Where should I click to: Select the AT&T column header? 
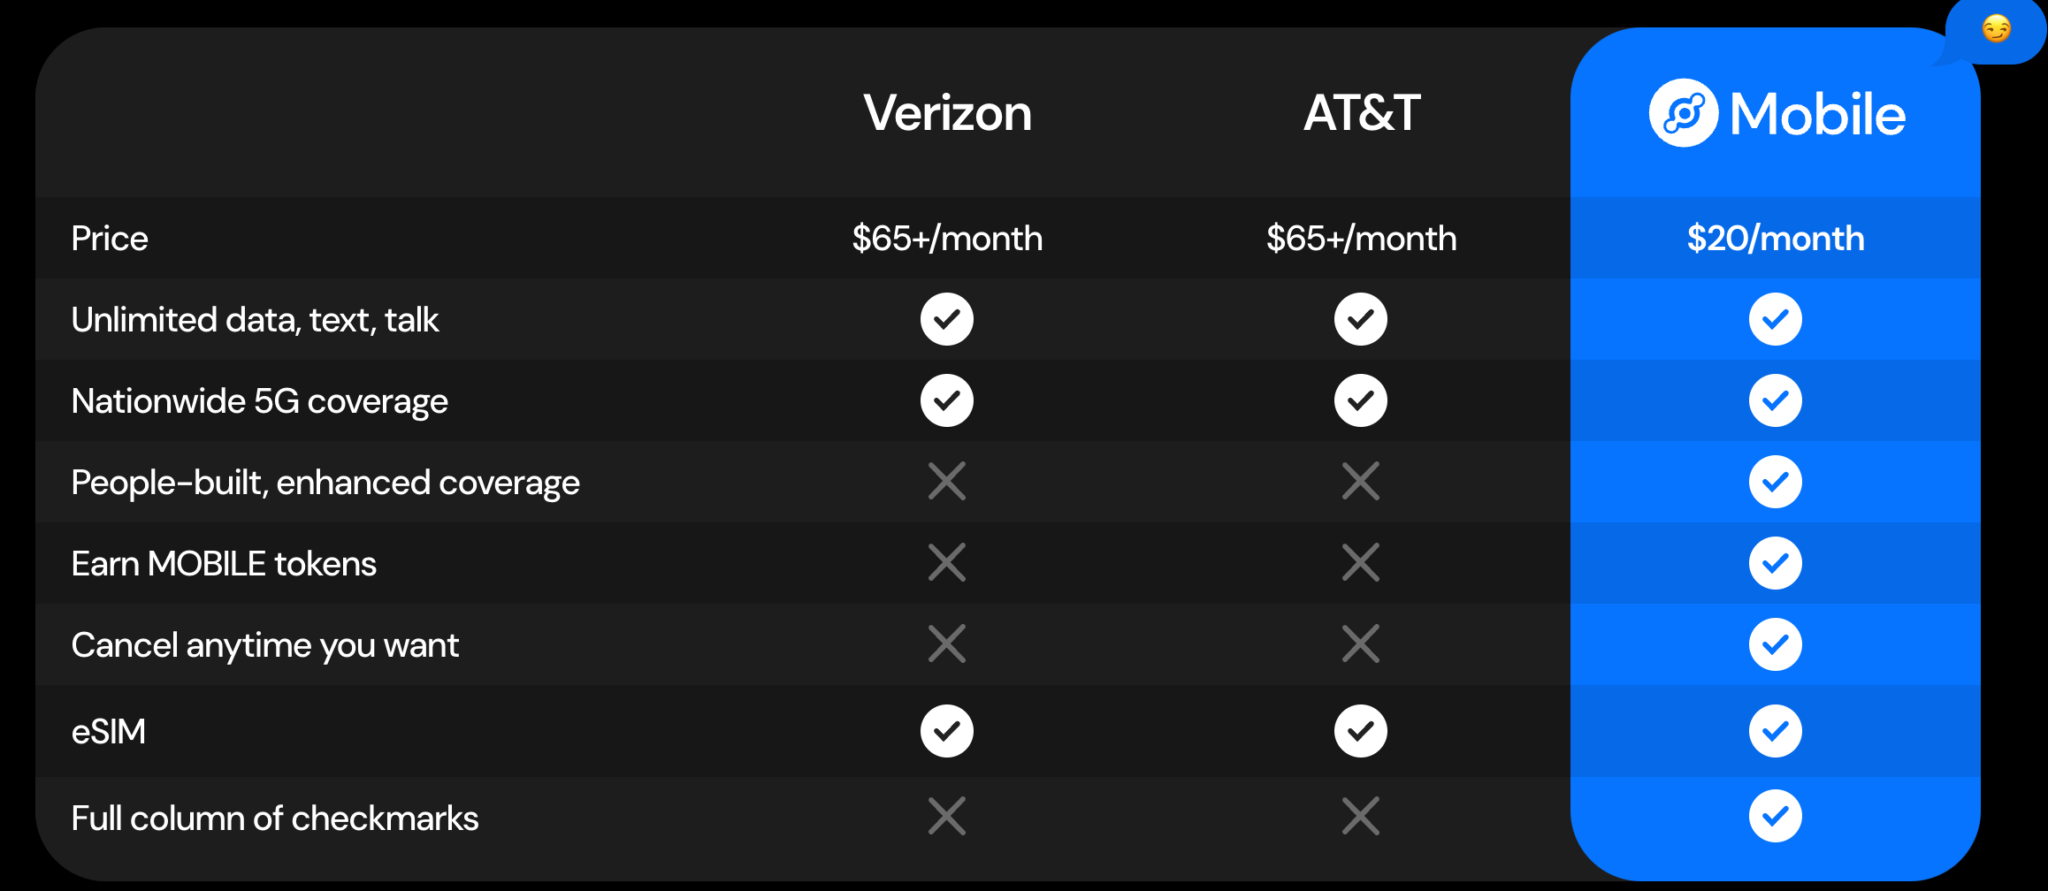point(1361,113)
